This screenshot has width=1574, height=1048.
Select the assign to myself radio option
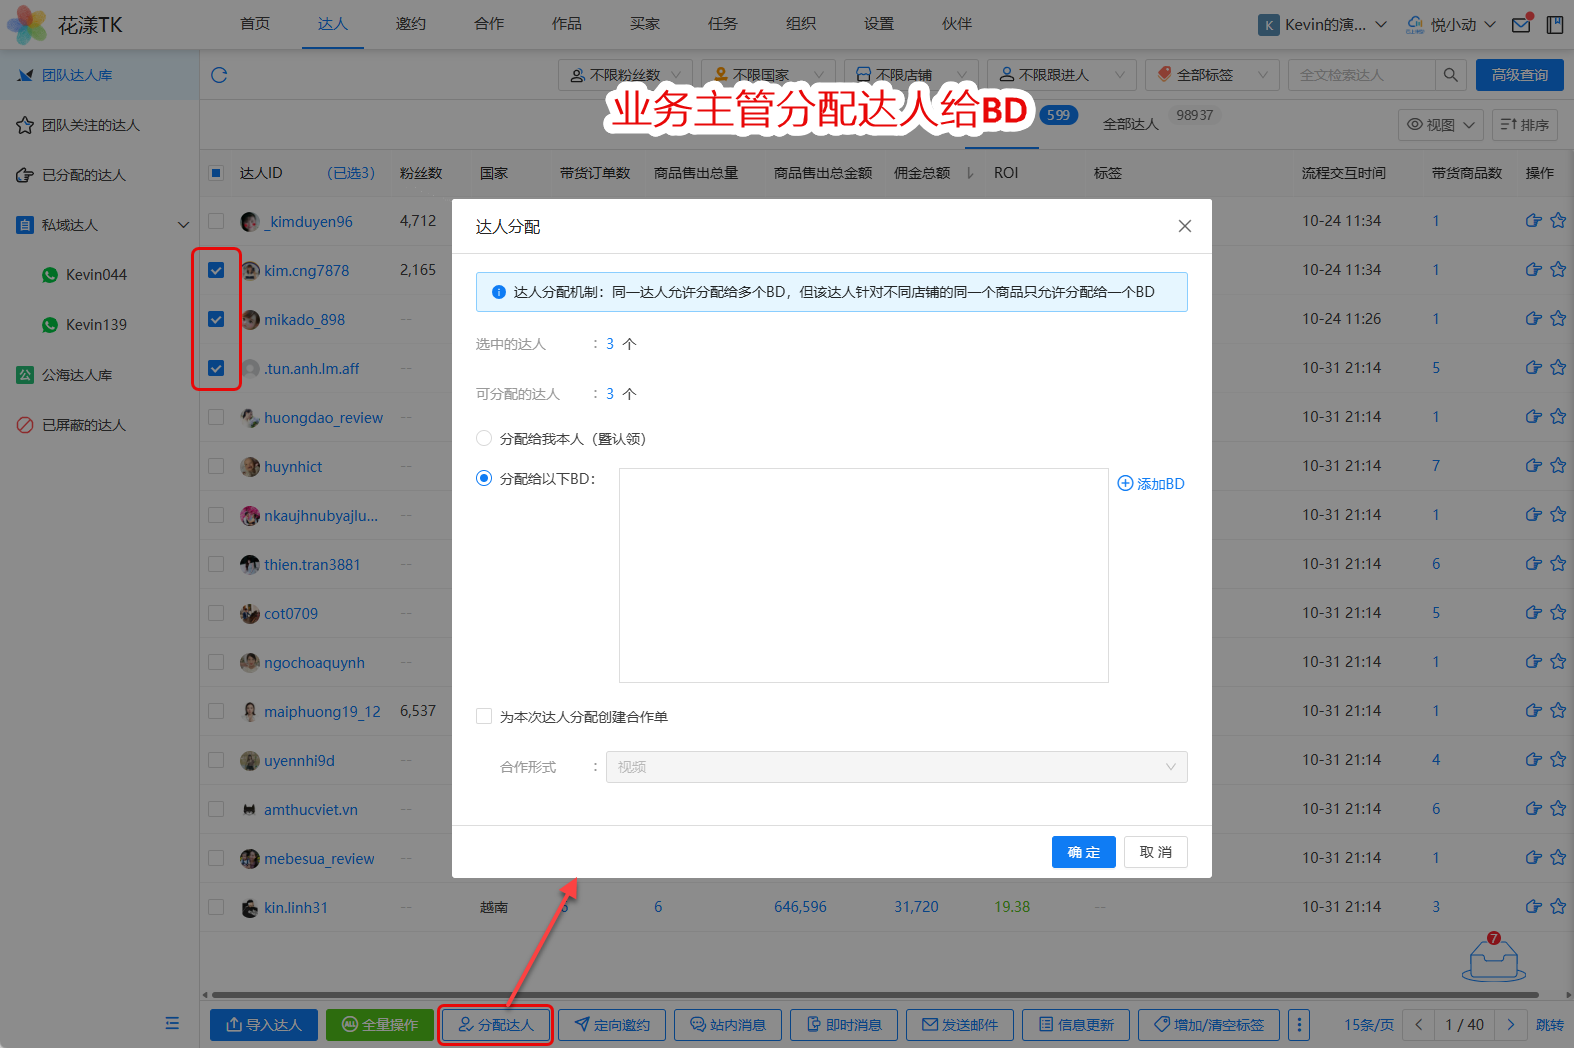coord(484,439)
